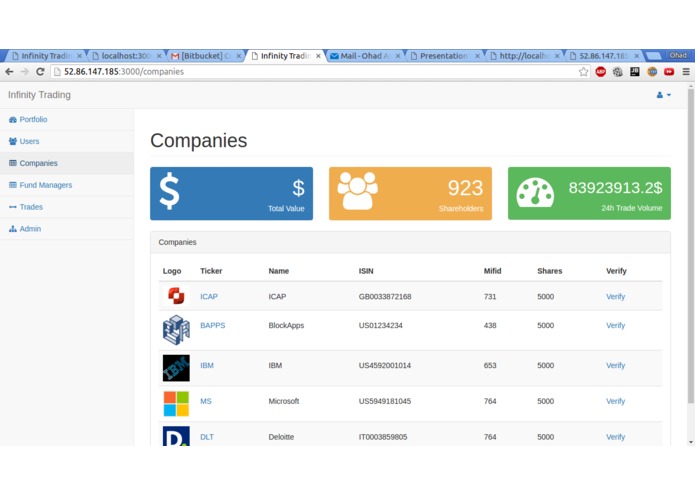Click the scrollbar down arrow
Viewport: 695px width, 494px height.
click(691, 442)
